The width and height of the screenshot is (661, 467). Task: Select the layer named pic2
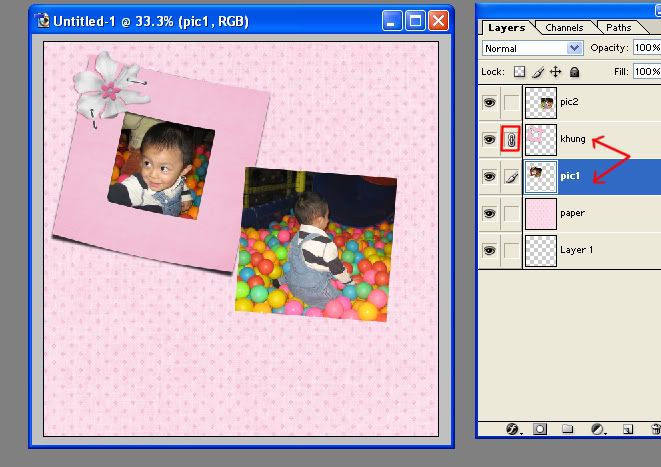tap(569, 102)
